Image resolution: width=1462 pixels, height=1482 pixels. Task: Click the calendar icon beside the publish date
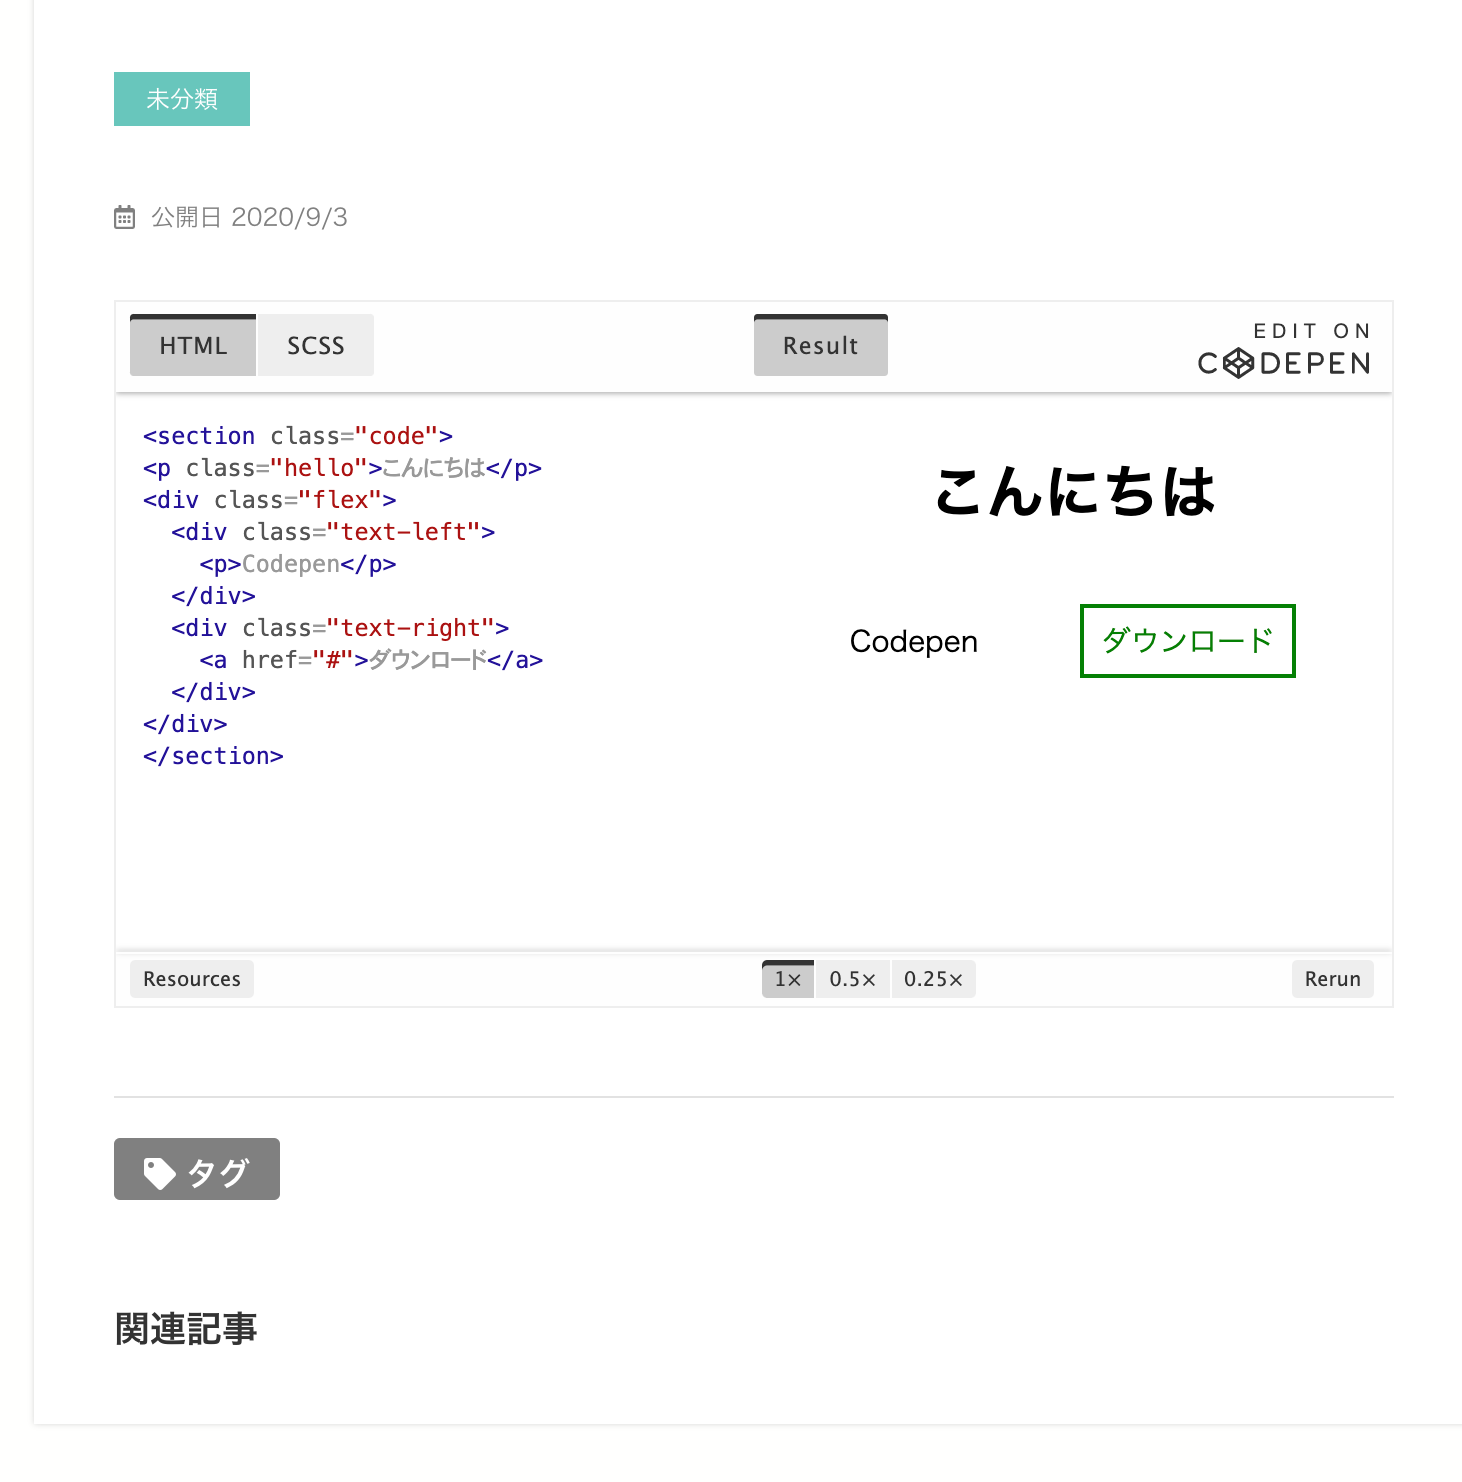[x=124, y=217]
